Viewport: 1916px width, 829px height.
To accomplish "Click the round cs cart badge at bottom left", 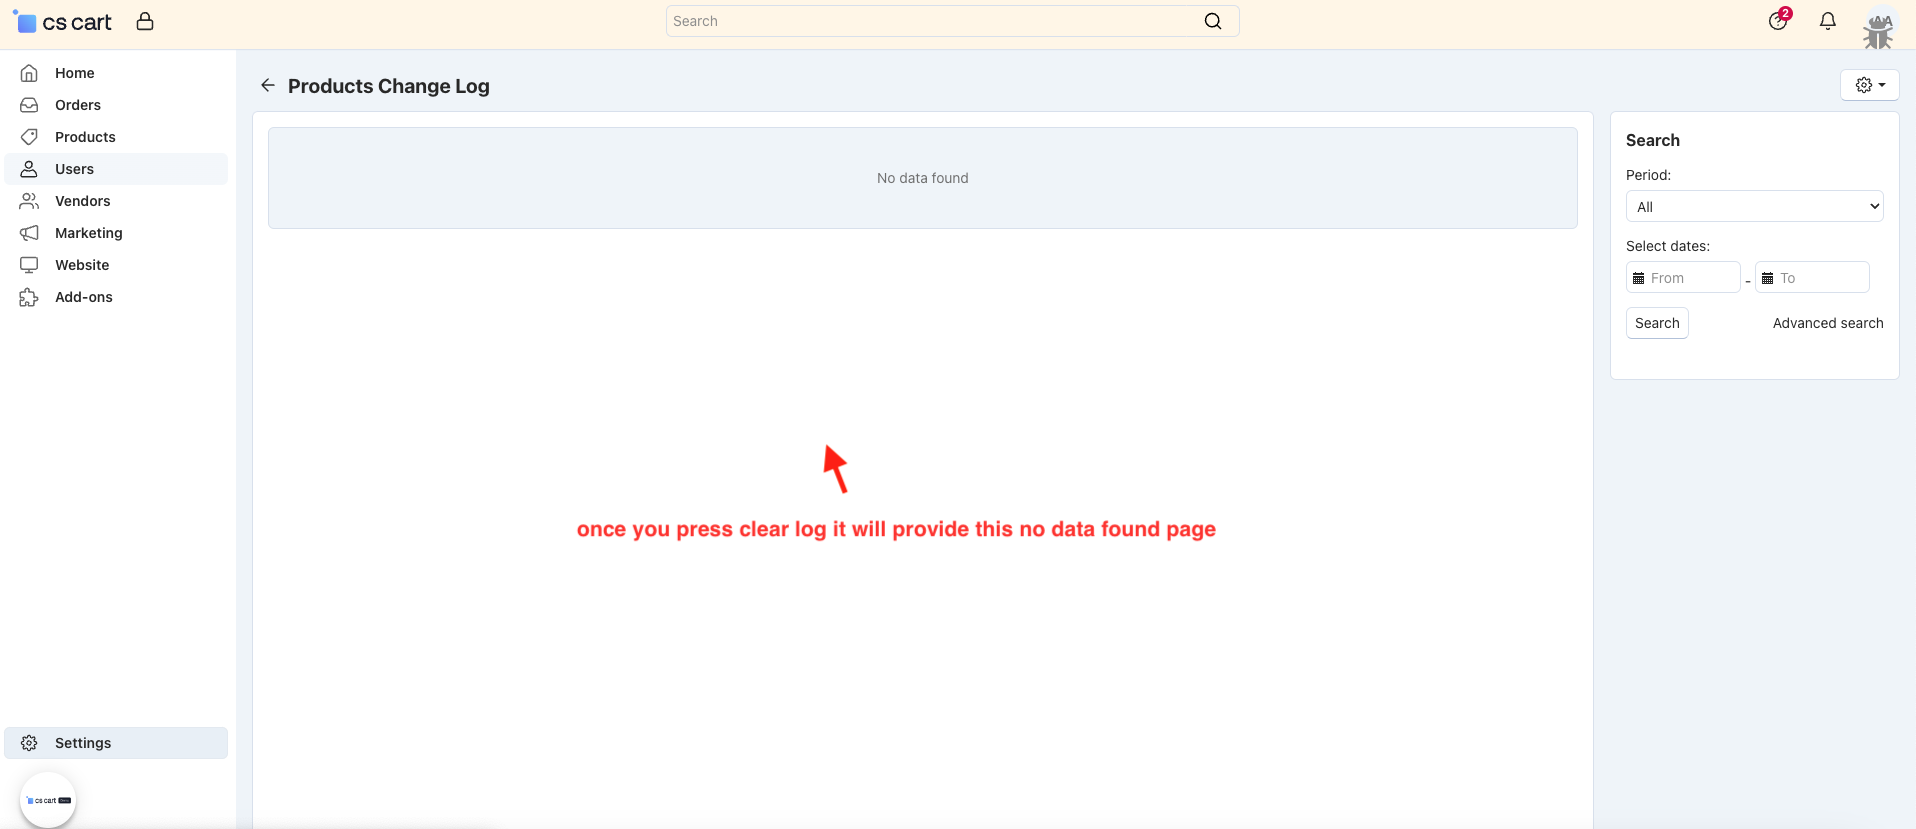I will [x=48, y=800].
